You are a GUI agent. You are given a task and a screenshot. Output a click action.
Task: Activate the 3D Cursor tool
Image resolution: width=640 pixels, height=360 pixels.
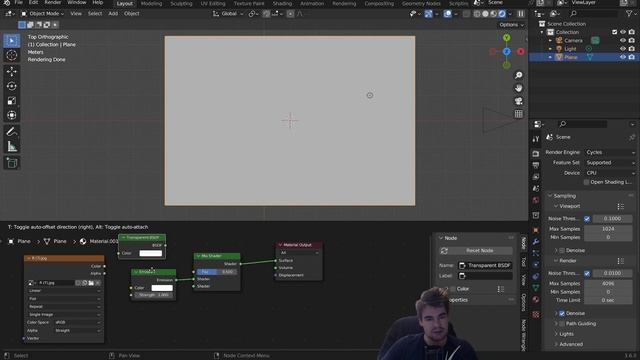pyautogui.click(x=12, y=55)
